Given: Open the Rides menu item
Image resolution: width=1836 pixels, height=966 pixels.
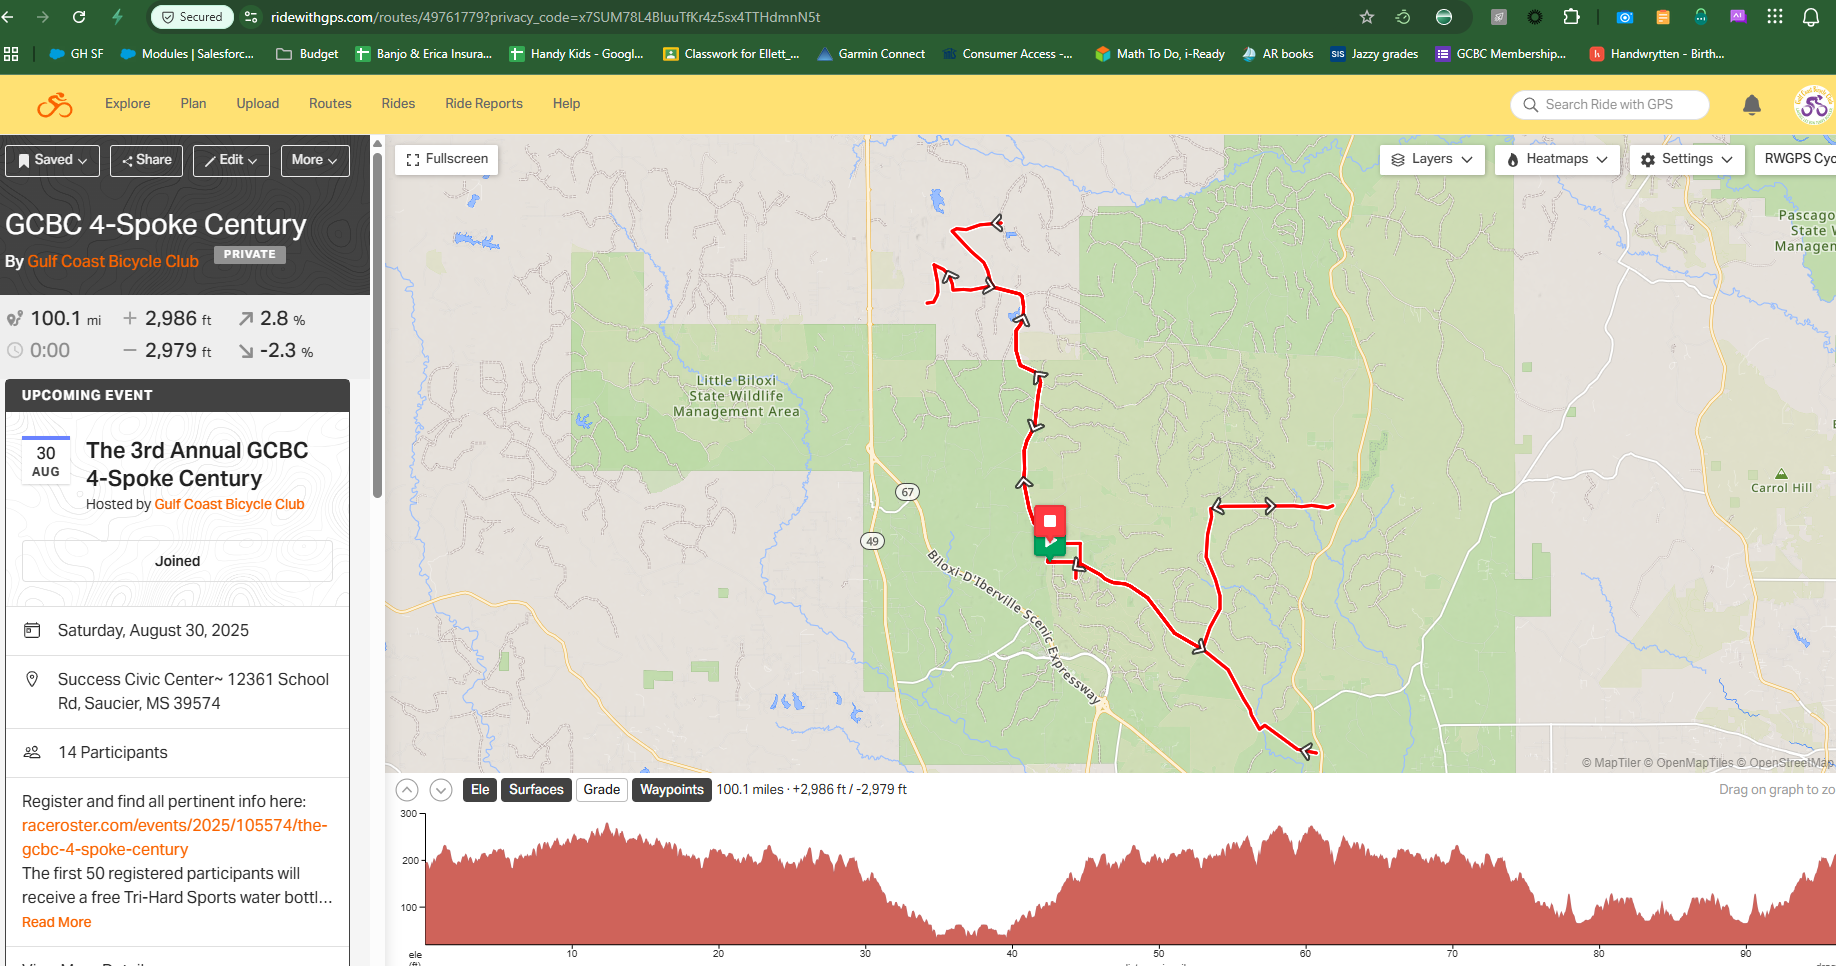Looking at the screenshot, I should pos(398,104).
